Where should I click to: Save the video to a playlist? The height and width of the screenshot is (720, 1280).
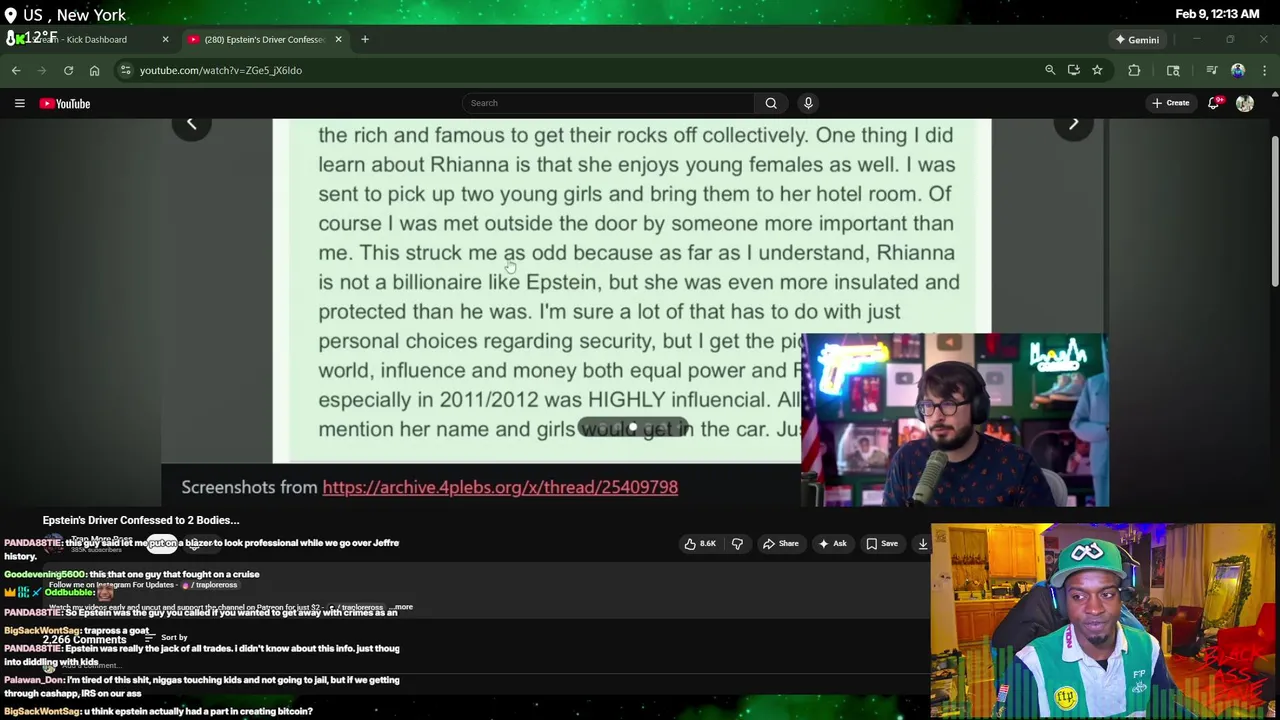881,544
